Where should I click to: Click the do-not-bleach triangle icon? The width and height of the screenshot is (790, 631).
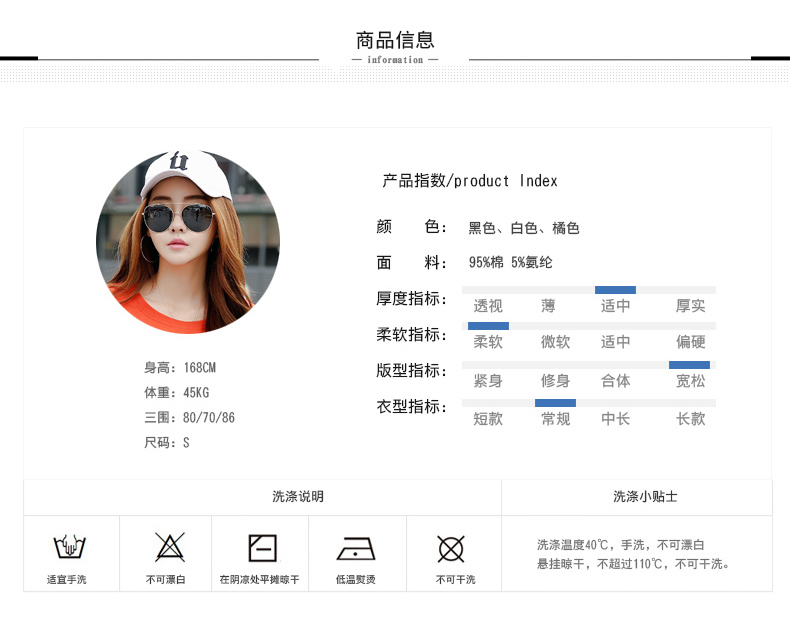[169, 547]
